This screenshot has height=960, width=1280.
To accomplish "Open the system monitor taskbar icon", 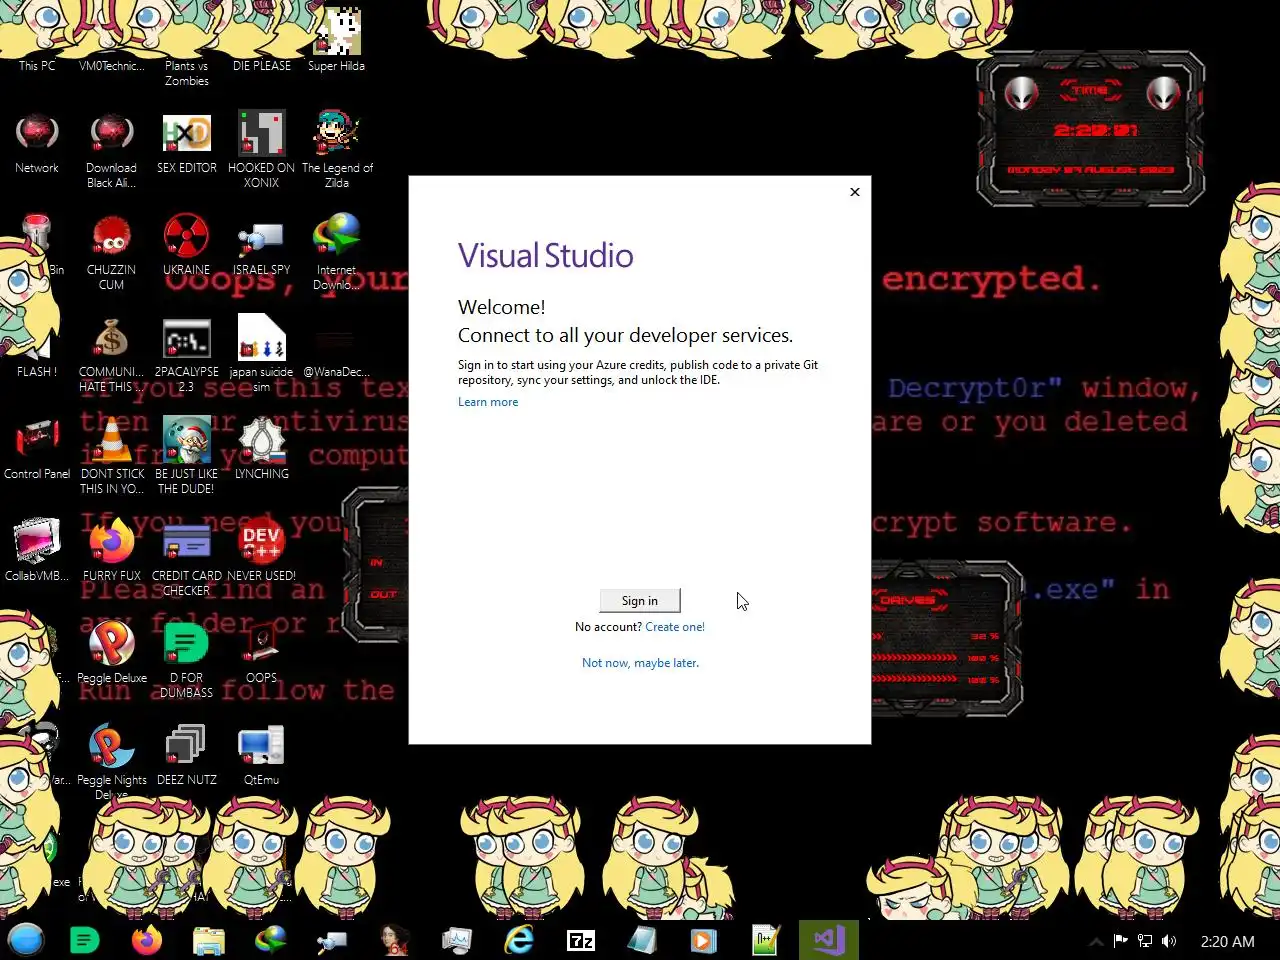I will click(x=457, y=940).
